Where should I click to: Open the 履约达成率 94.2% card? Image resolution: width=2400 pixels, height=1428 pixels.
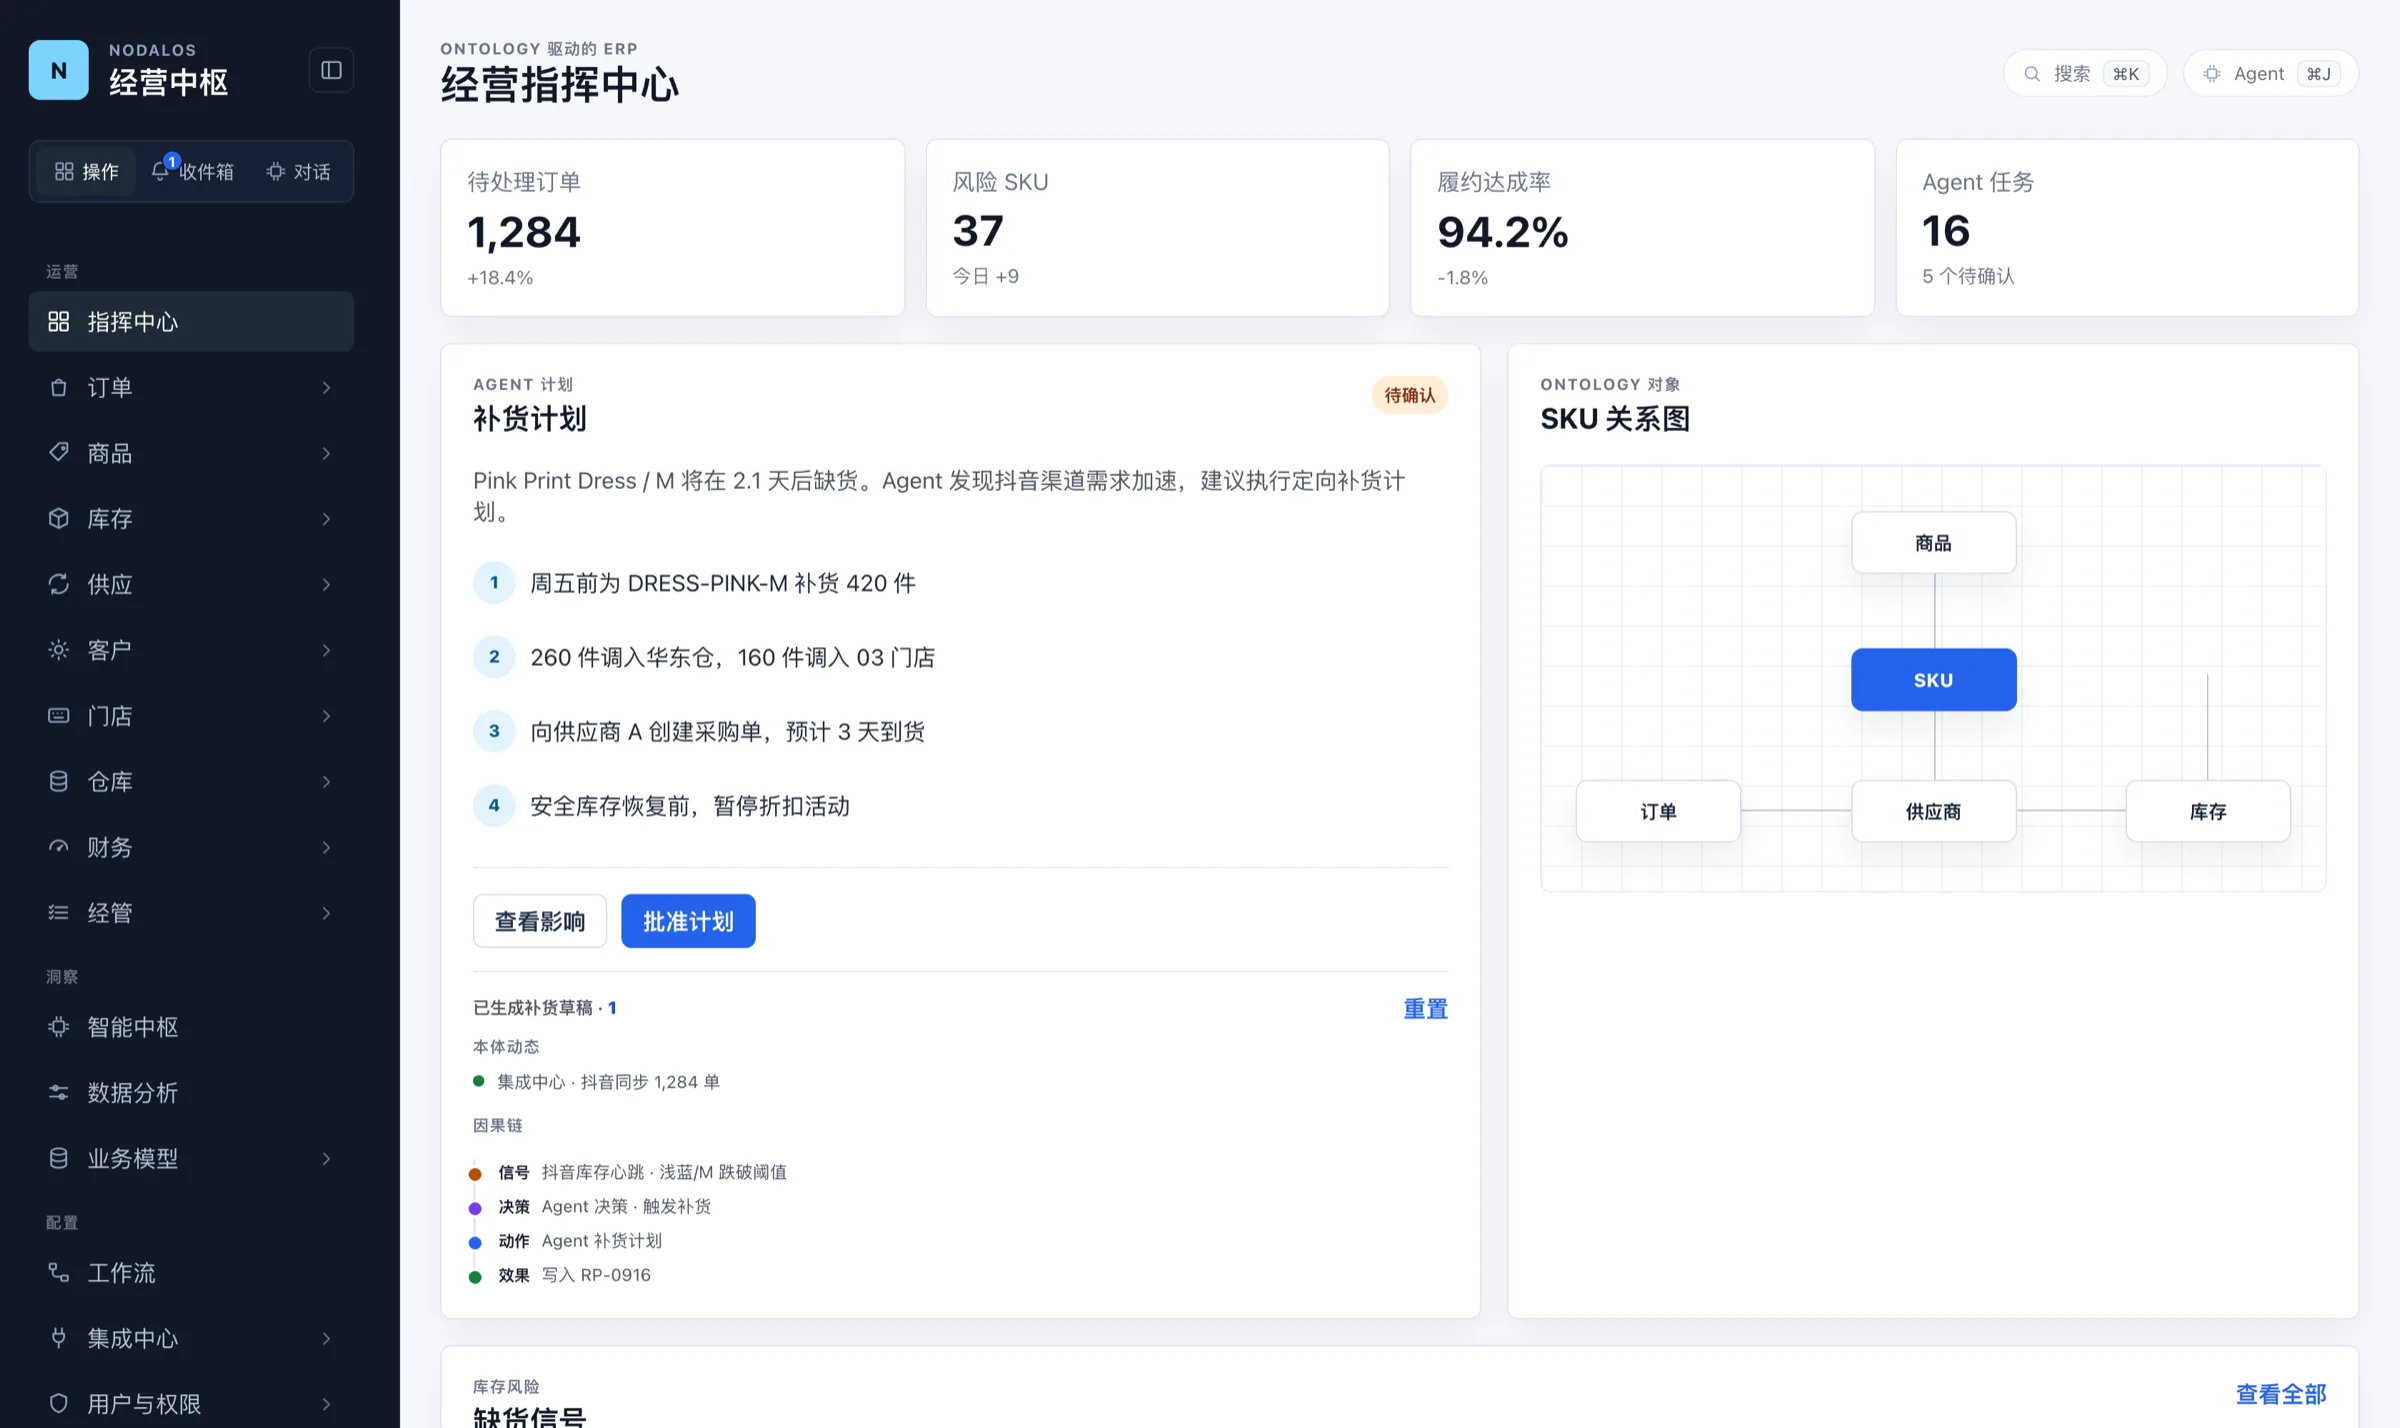(x=1642, y=228)
